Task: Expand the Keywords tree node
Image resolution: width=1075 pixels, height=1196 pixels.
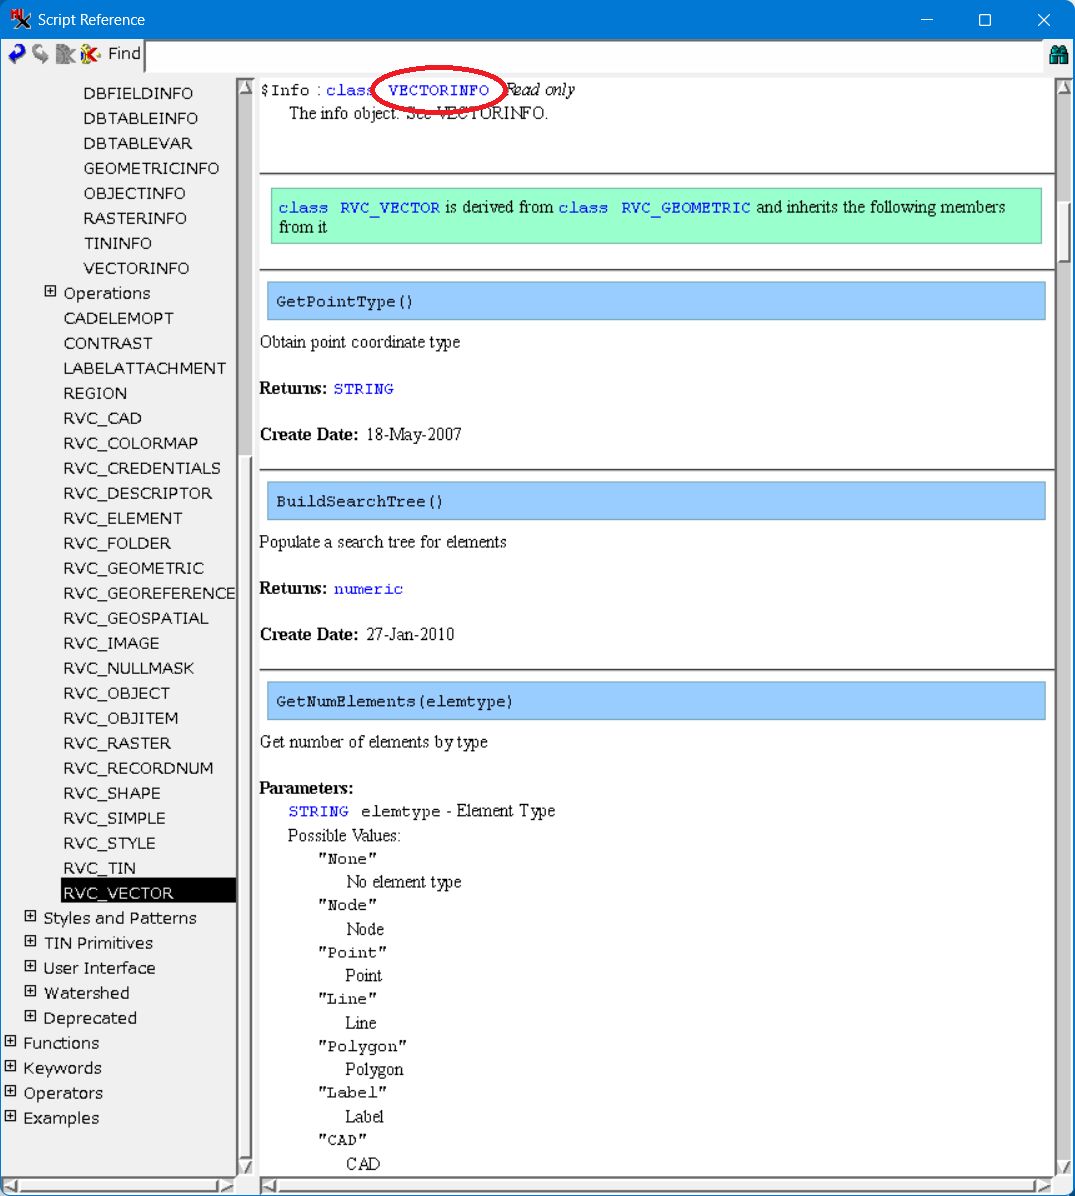Action: coord(10,1067)
